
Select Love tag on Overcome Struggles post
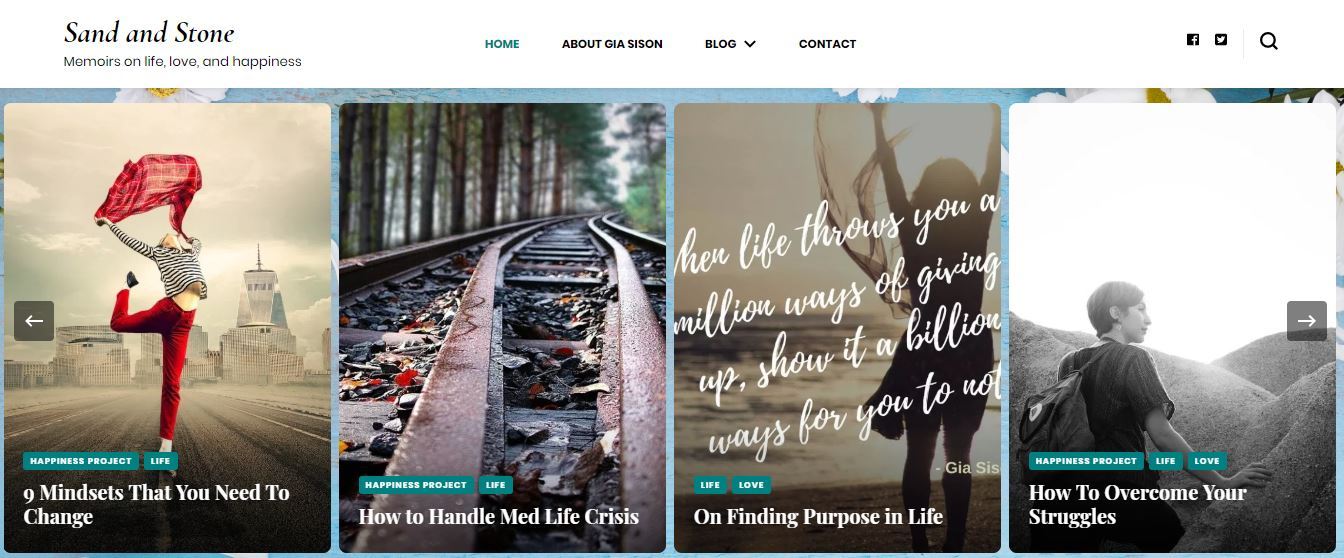1207,461
